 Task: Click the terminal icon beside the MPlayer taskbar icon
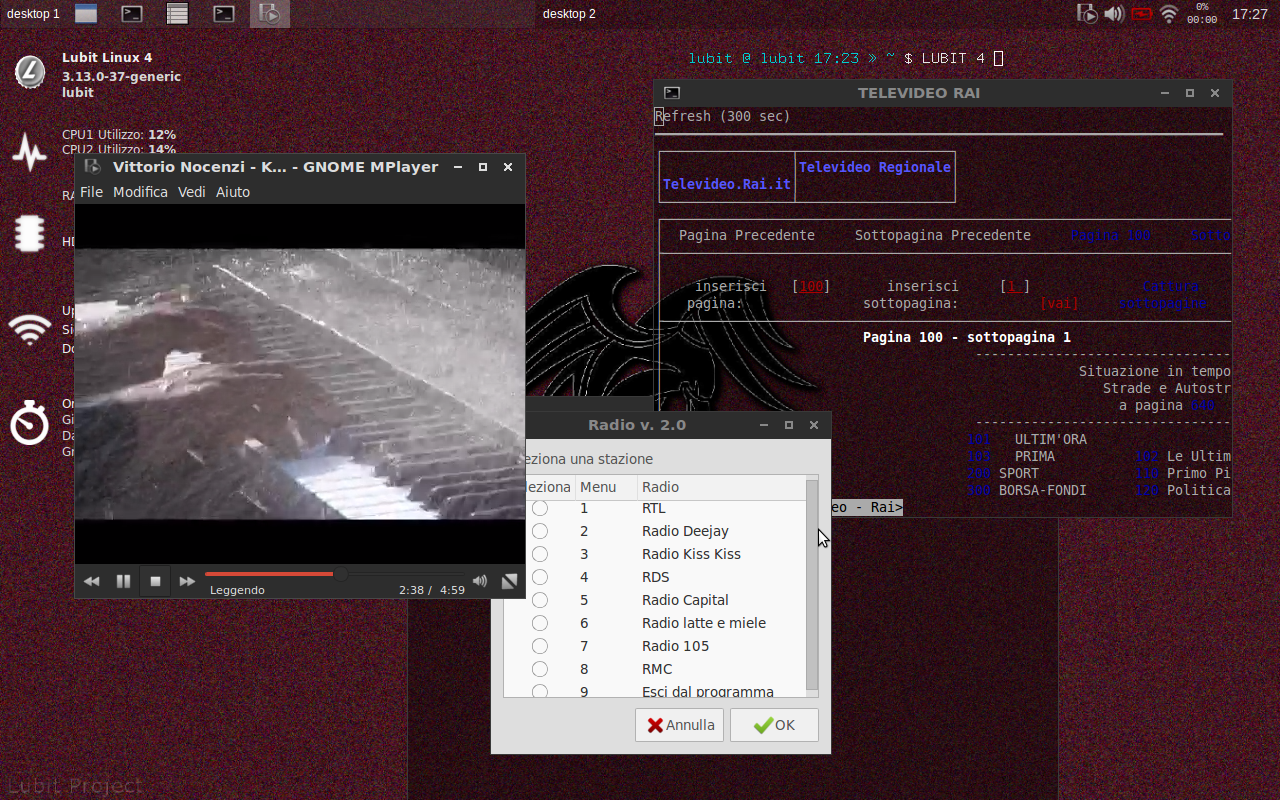point(224,14)
